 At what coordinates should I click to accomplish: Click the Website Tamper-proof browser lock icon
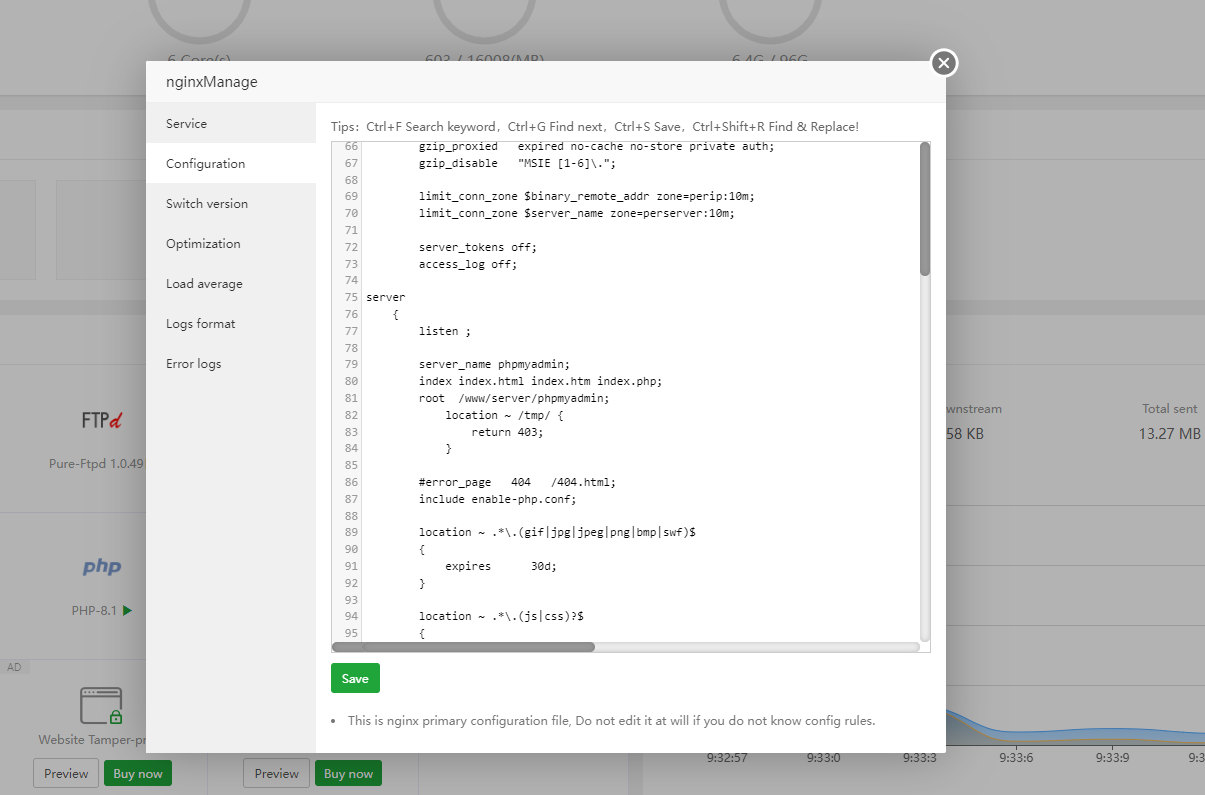pyautogui.click(x=101, y=705)
